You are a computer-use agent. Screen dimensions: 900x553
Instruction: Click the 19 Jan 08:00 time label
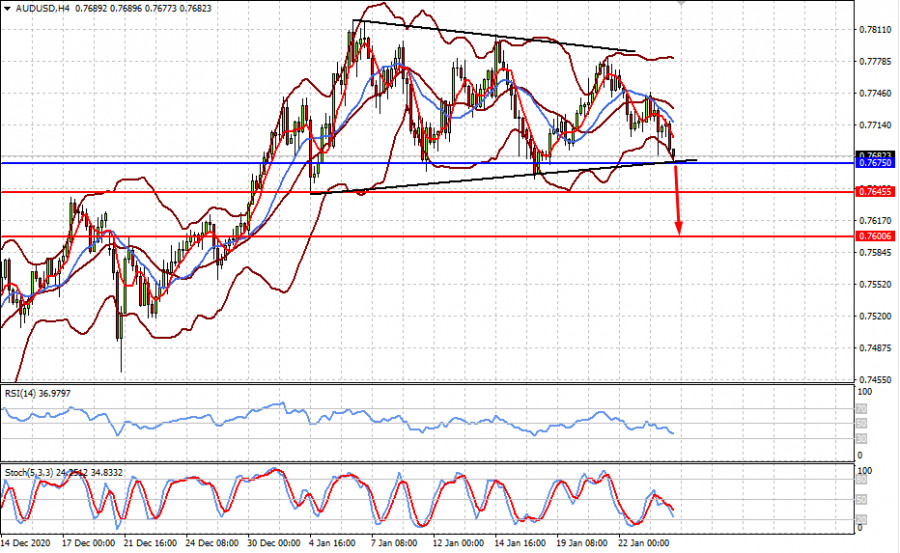coord(582,543)
